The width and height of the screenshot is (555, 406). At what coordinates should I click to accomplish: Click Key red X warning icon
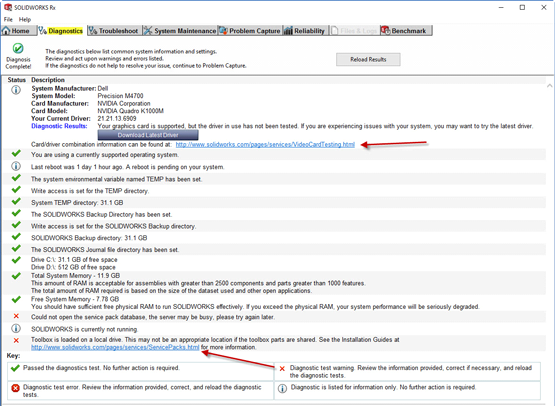click(x=282, y=369)
